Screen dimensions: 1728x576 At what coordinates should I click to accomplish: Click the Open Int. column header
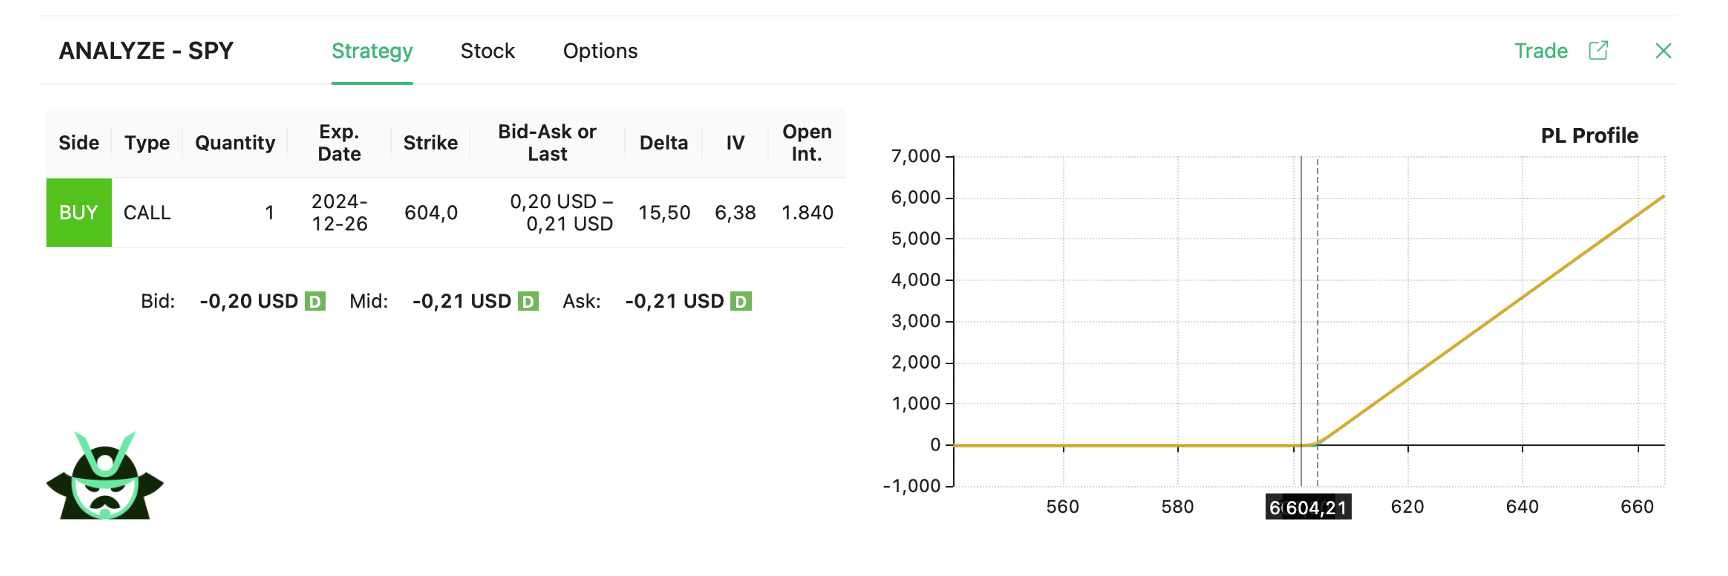pos(806,143)
